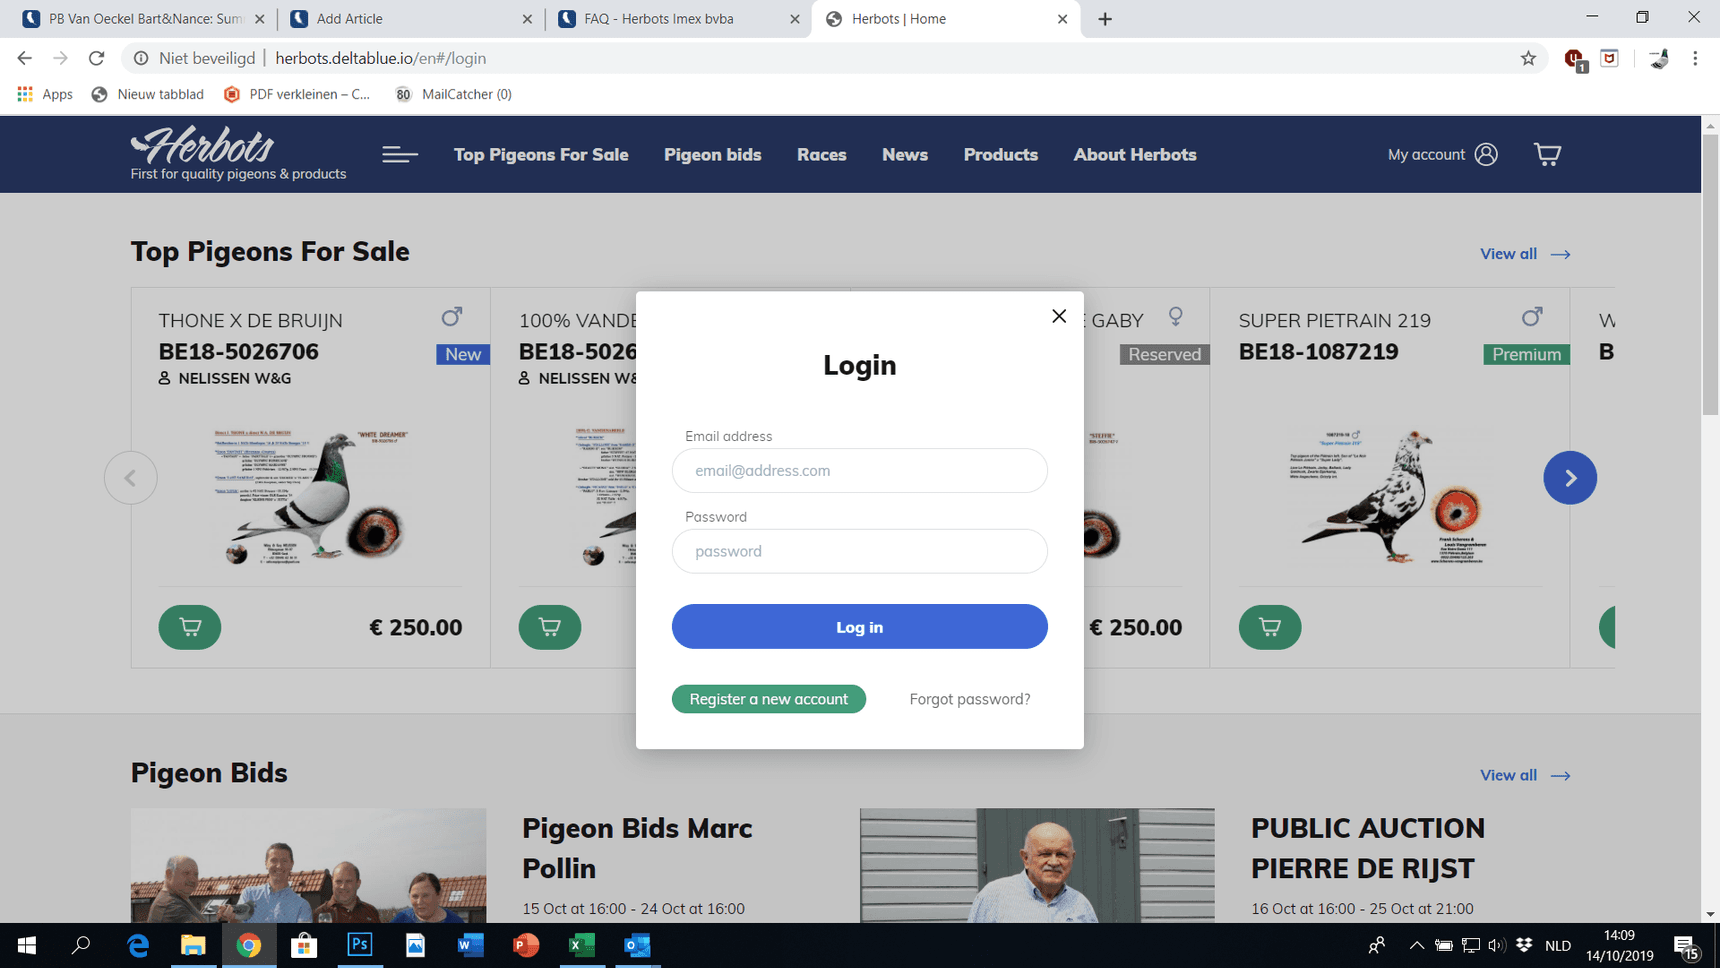Click the My account user icon
1720x968 pixels.
click(x=1486, y=154)
